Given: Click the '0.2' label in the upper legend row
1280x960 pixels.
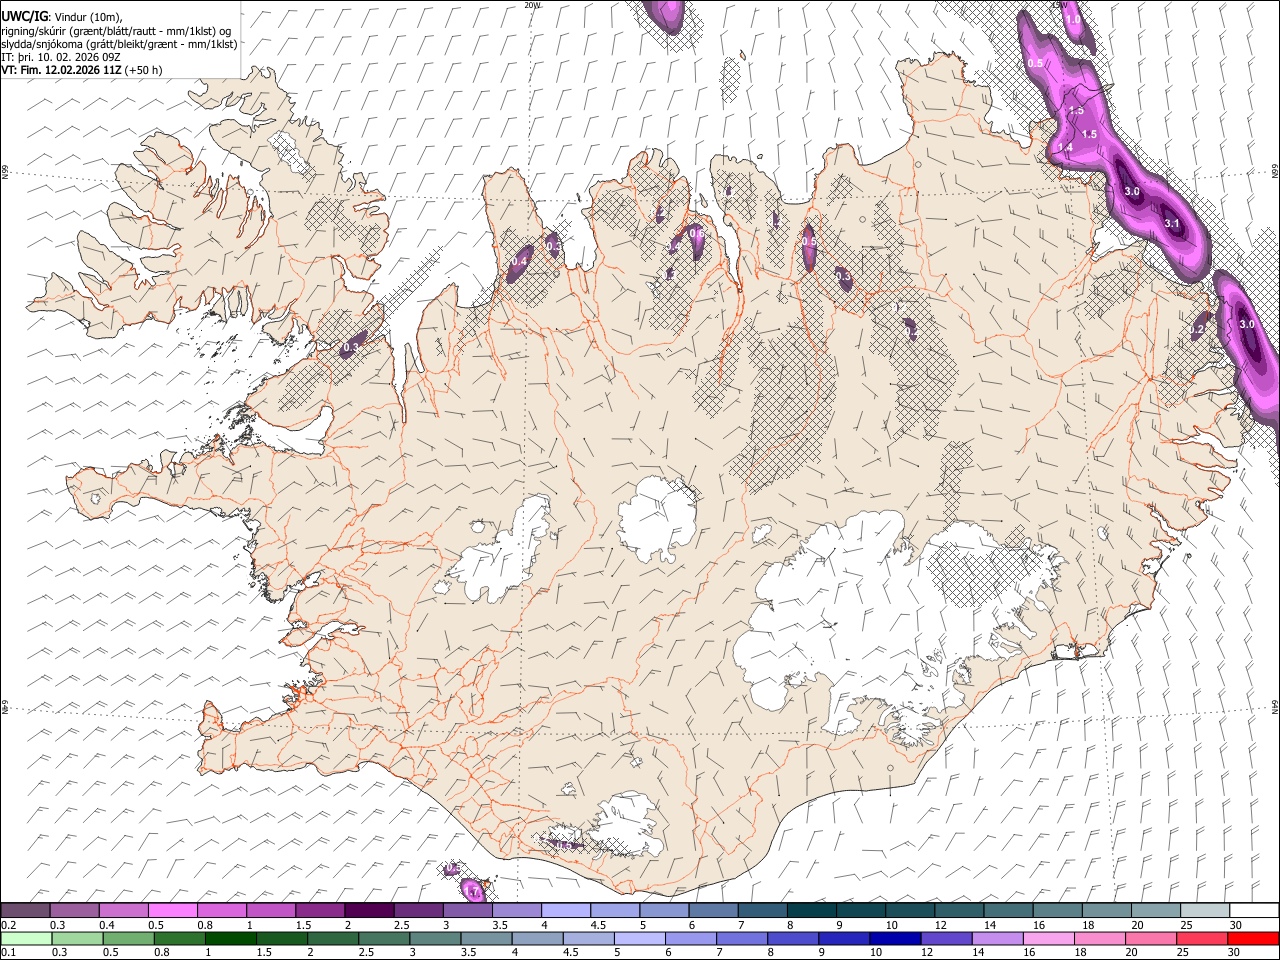Looking at the screenshot, I should 9,925.
